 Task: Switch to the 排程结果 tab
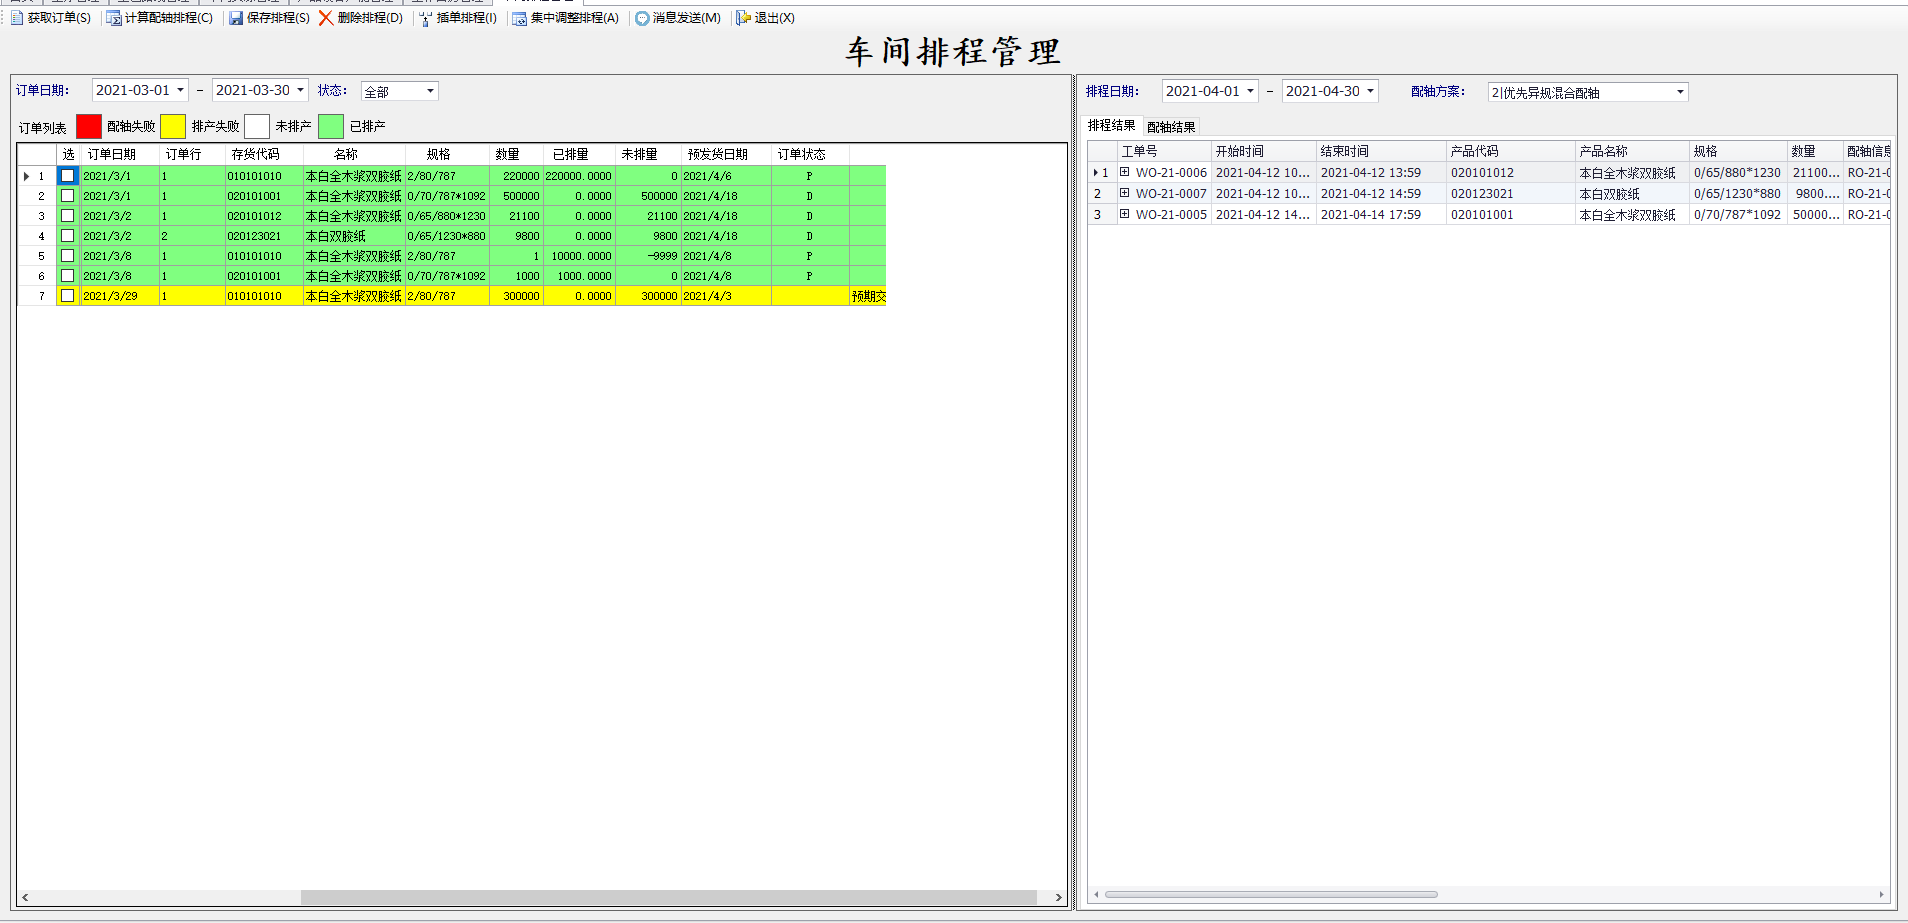1111,126
